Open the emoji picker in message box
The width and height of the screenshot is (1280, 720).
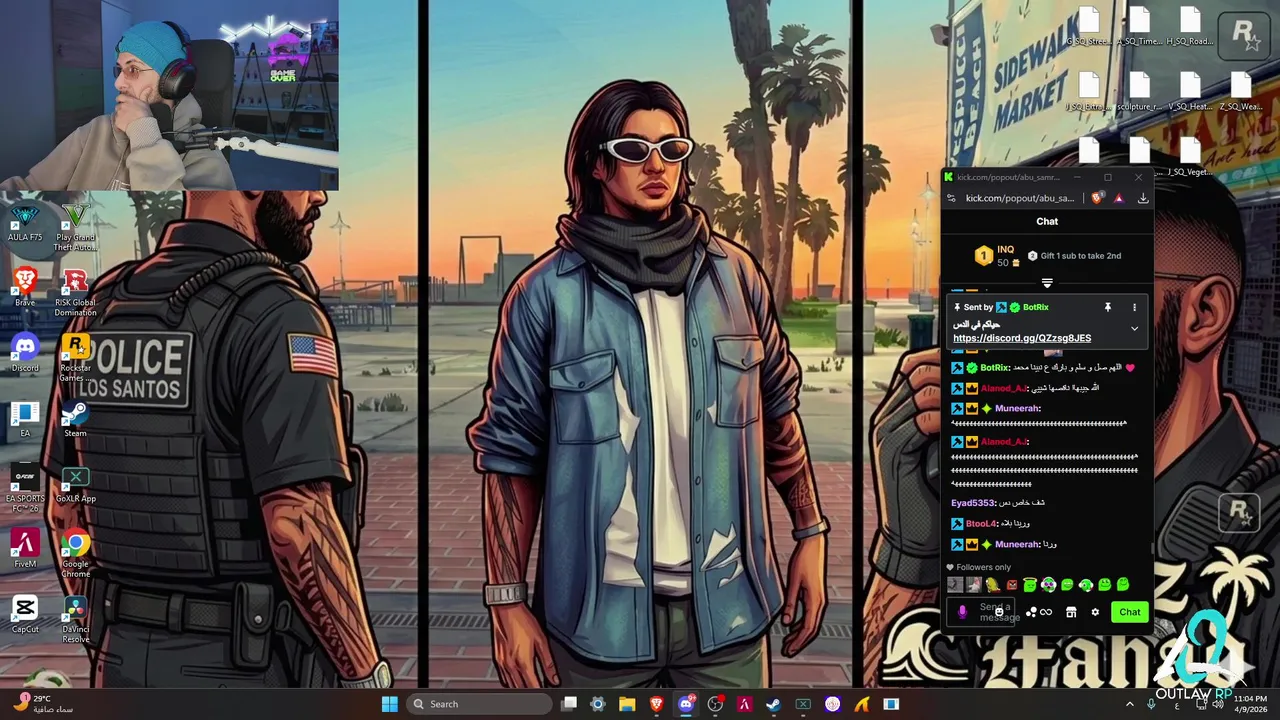(x=999, y=612)
